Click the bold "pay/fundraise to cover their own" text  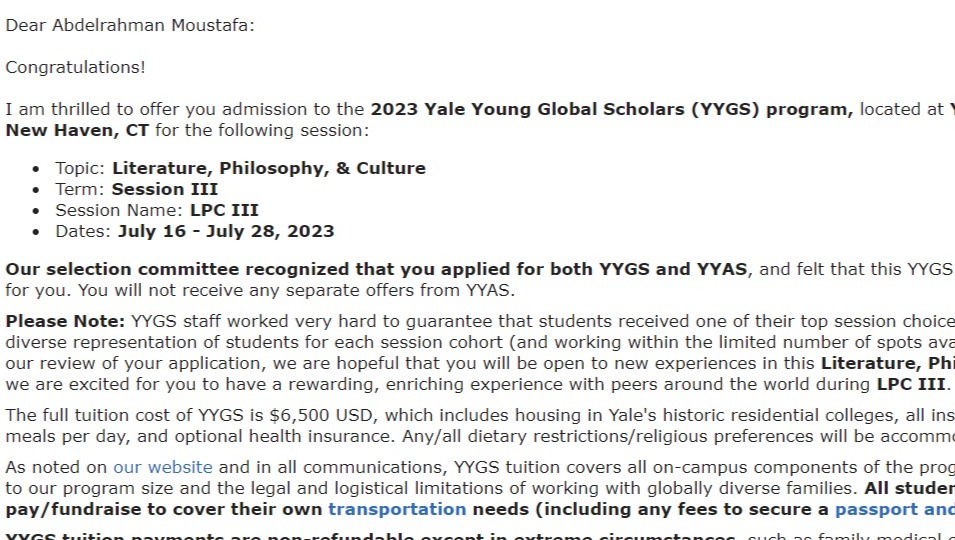pyautogui.click(x=164, y=510)
